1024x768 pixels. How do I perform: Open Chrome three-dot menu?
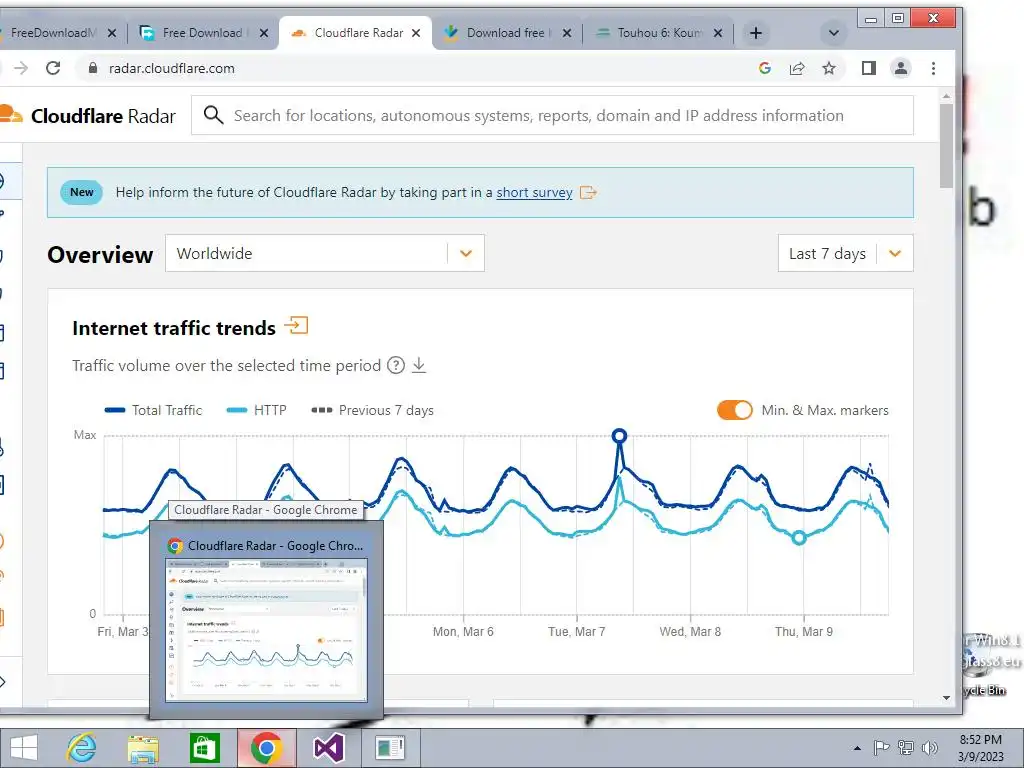point(933,68)
